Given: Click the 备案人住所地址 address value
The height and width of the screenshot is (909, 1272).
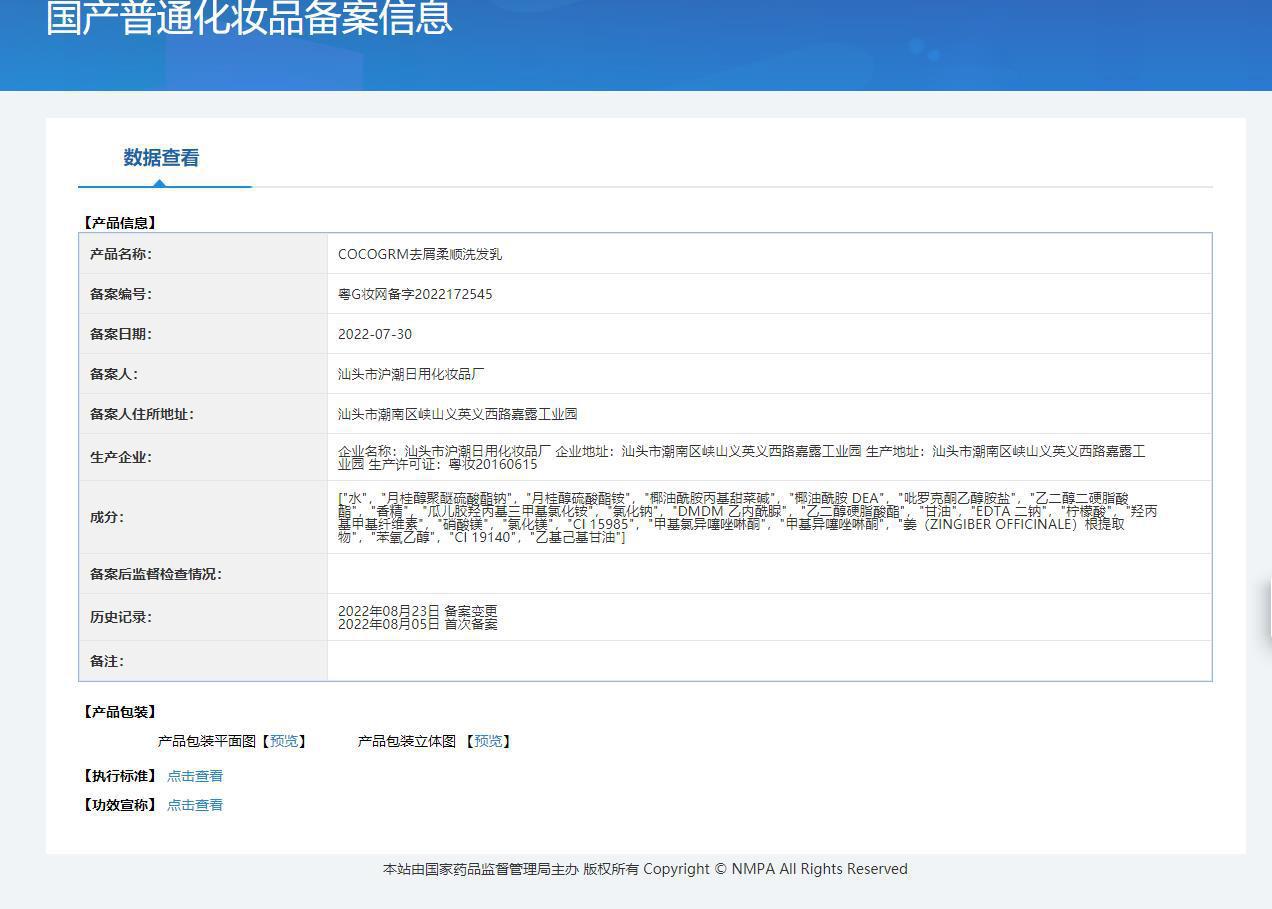Looking at the screenshot, I should pos(457,414).
